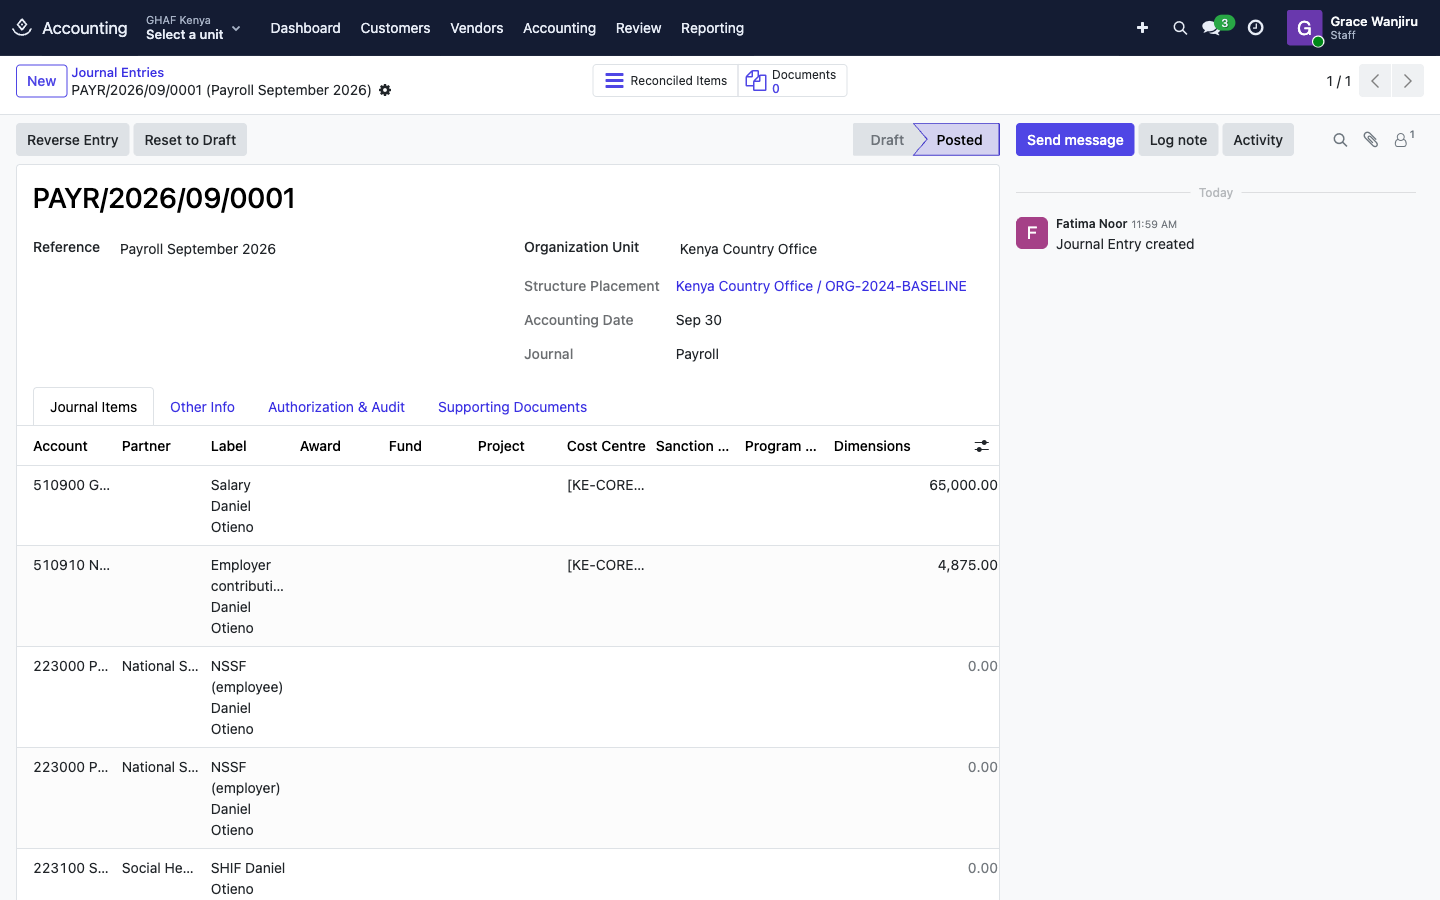
Task: Click Fatima Noor's avatar
Action: 1032,233
